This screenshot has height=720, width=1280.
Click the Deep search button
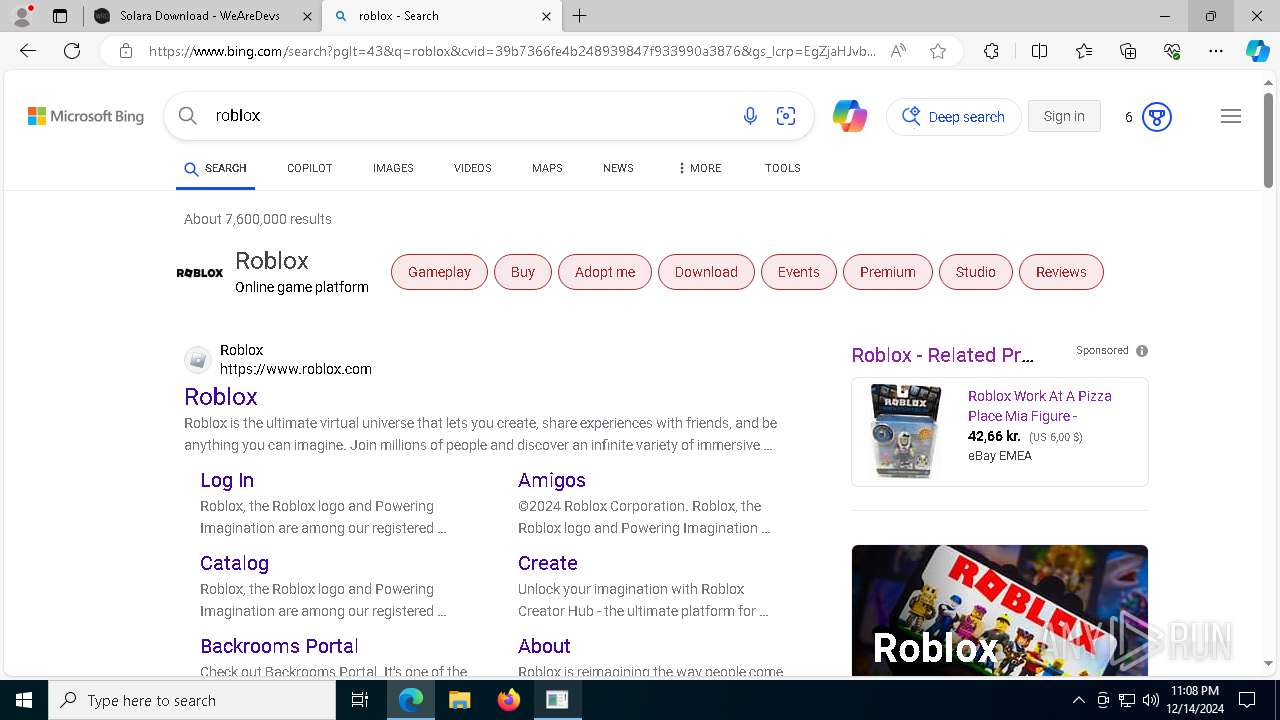pyautogui.click(x=954, y=117)
